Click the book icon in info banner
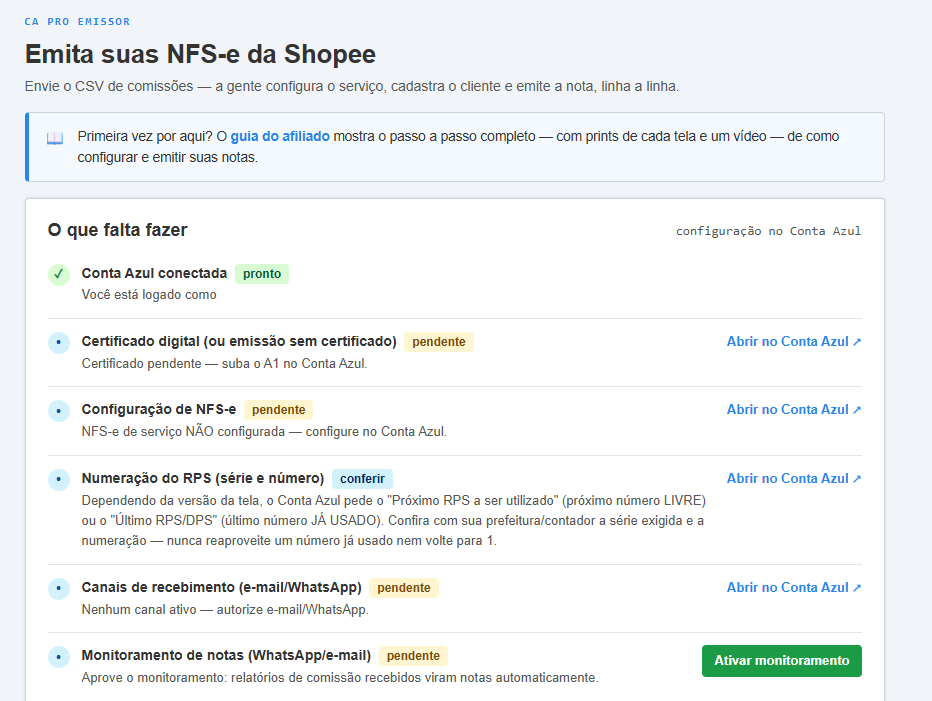Screen dimensions: 932x701 coord(55,139)
